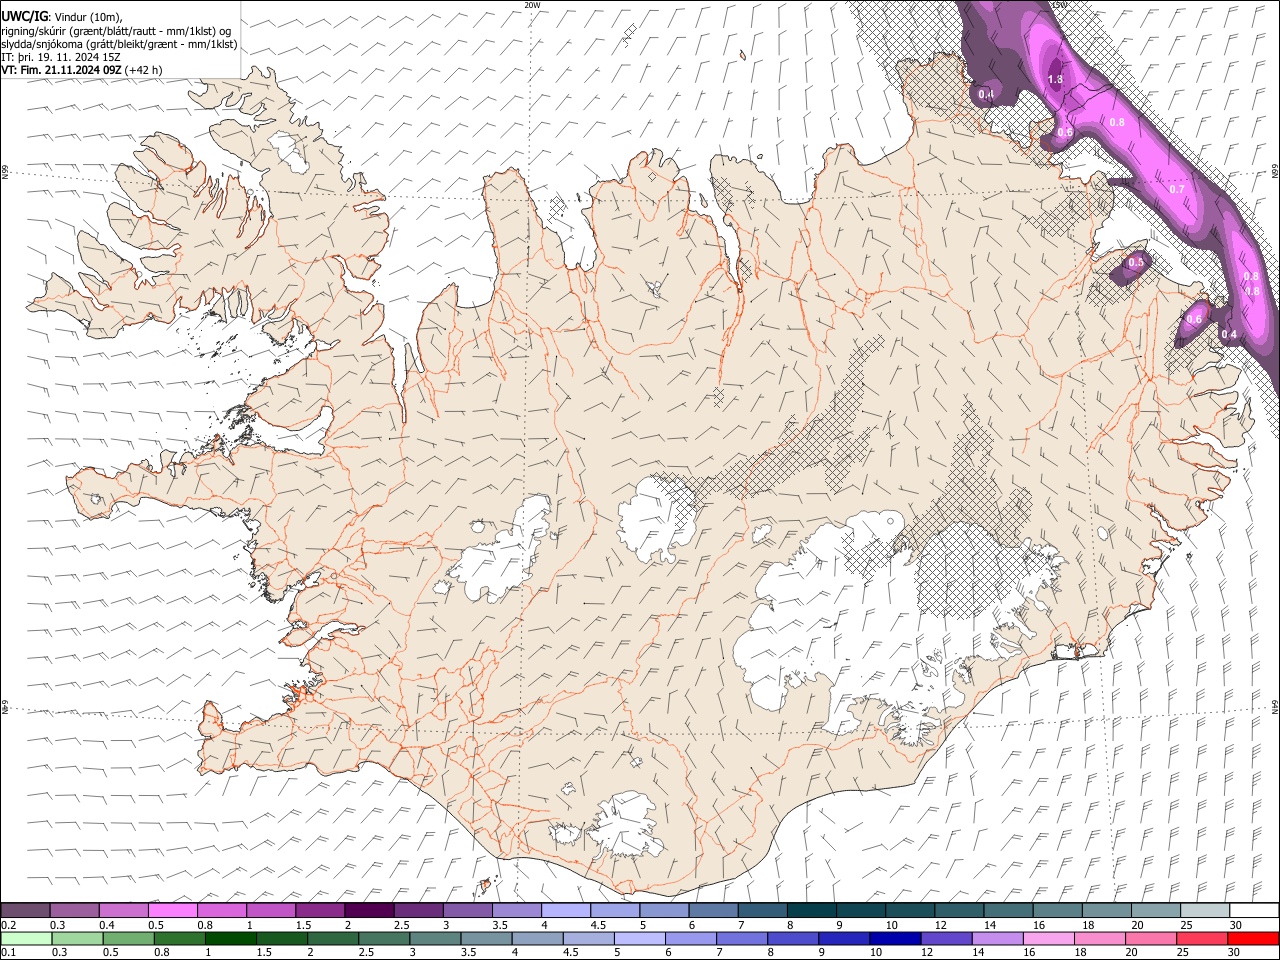Click the 25 label under the lower legend row
This screenshot has height=960, width=1280.
(x=1185, y=953)
